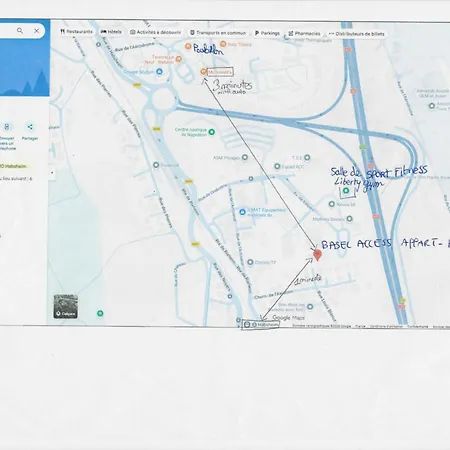Click the Partager share icon
This screenshot has width=450, height=450.
(x=30, y=127)
